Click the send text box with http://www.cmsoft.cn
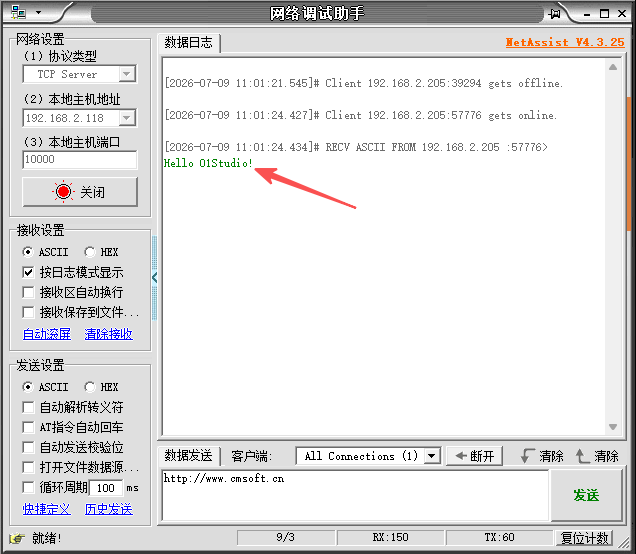Screen dimensions: 636x554 [355, 495]
